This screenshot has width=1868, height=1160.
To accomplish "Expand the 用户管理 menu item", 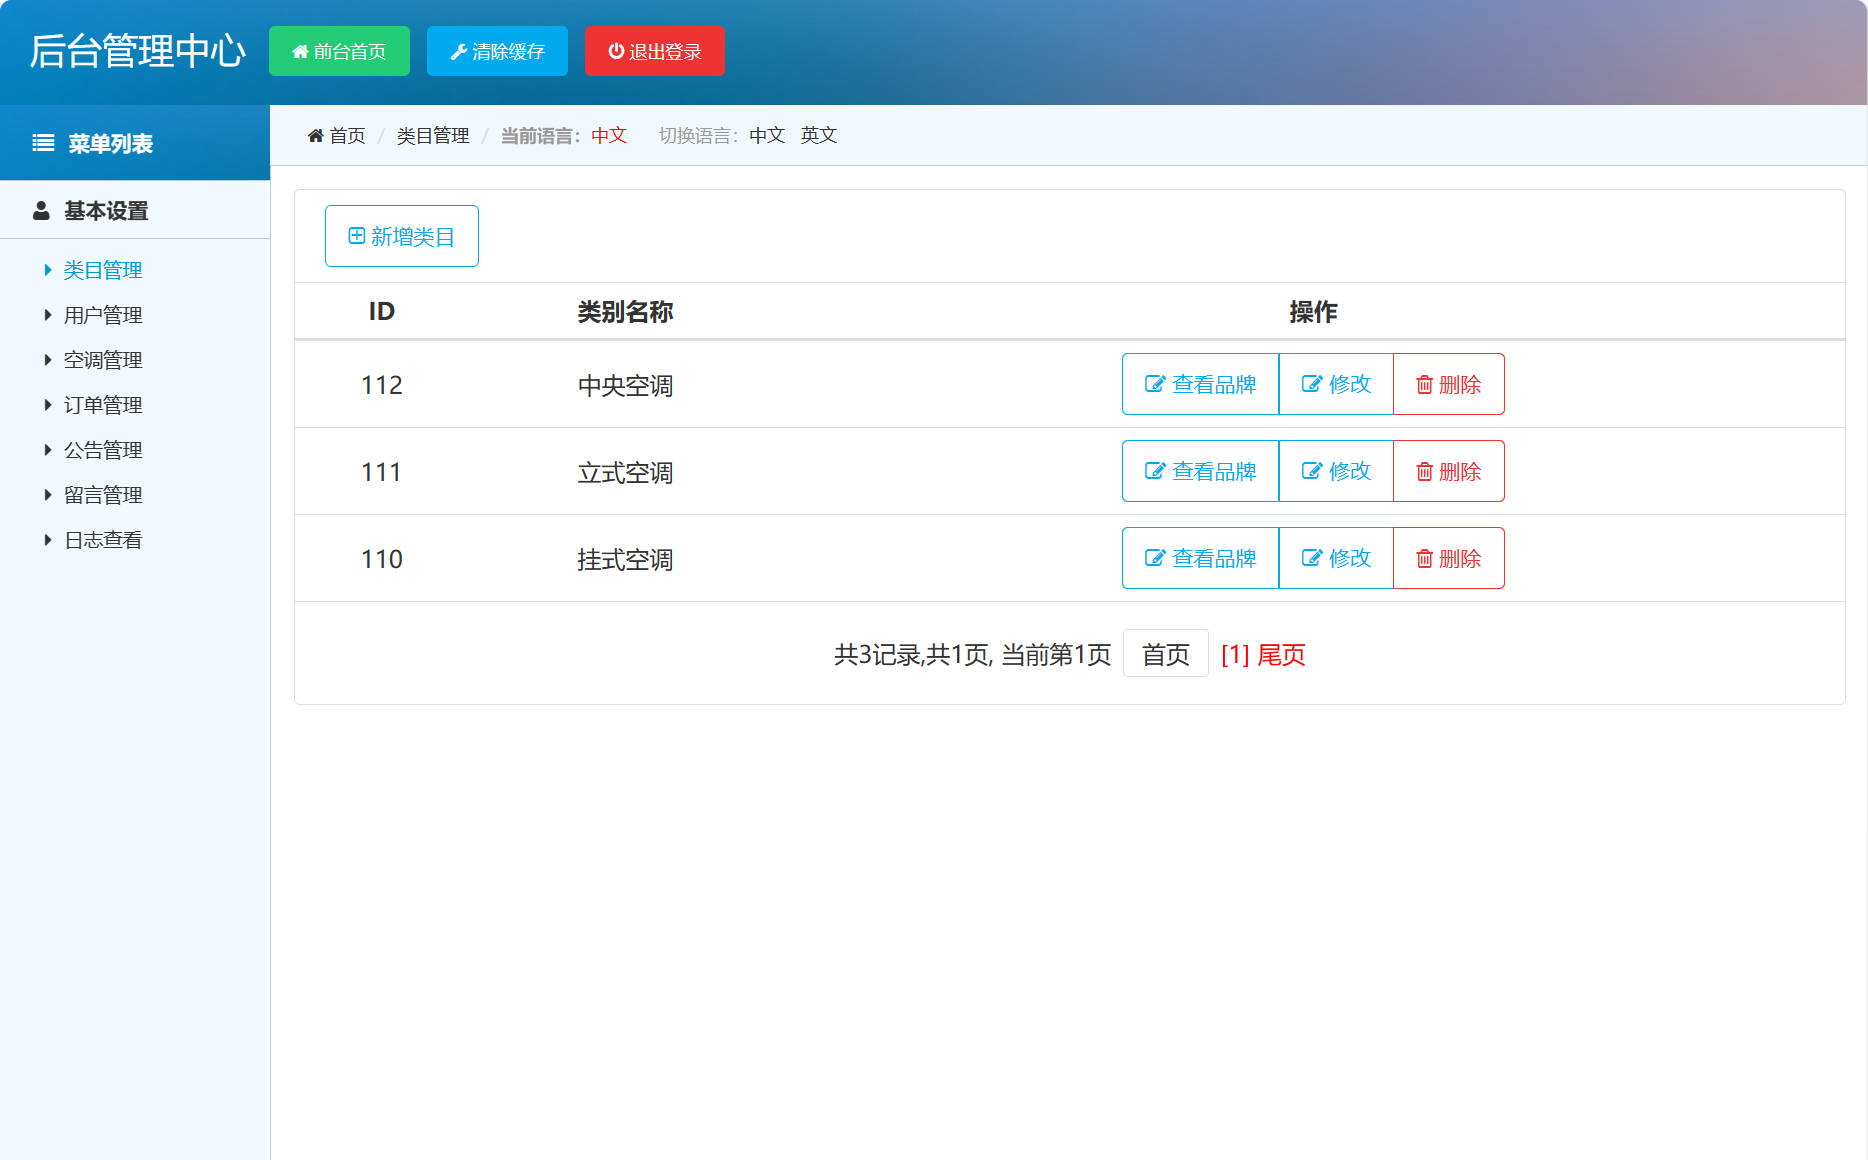I will [x=102, y=314].
